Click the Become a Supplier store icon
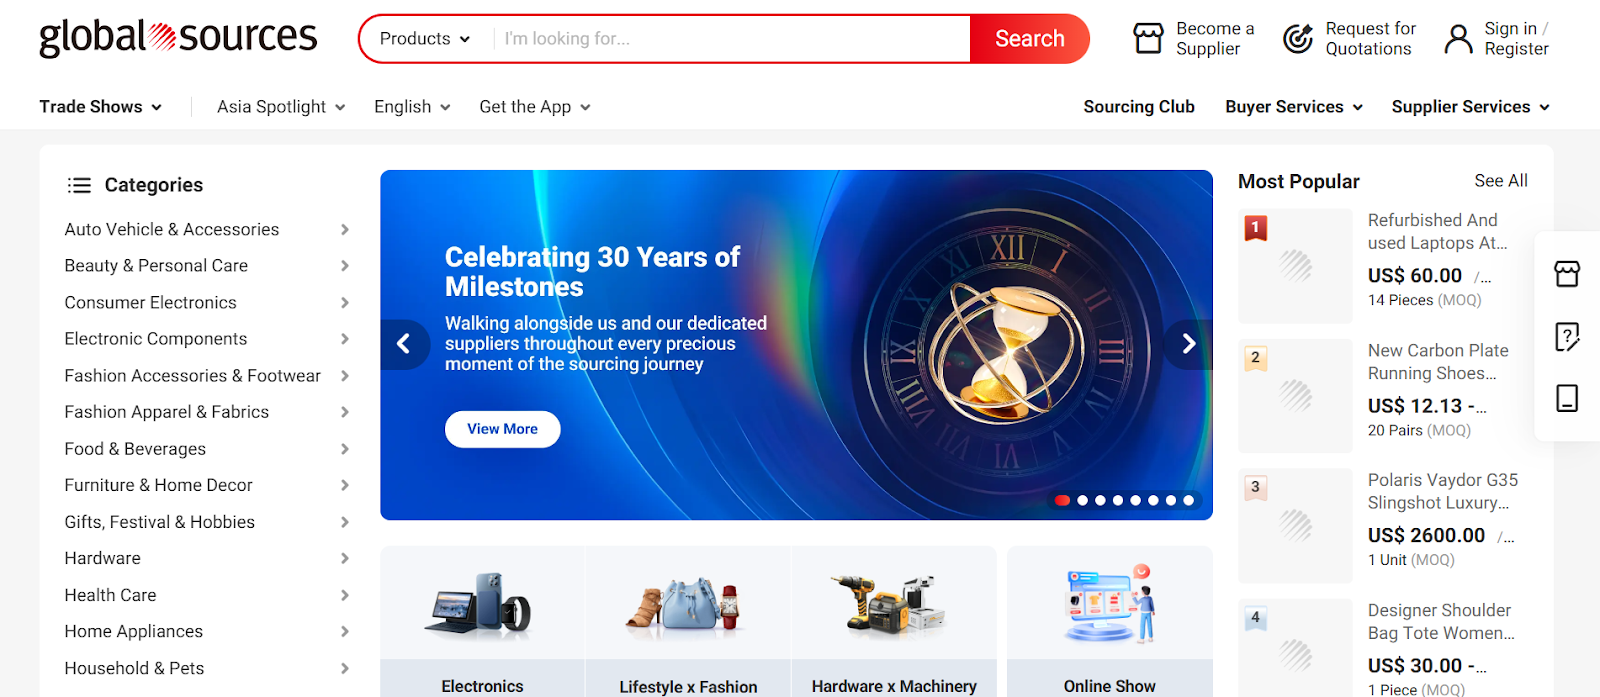This screenshot has height=697, width=1600. tap(1148, 39)
